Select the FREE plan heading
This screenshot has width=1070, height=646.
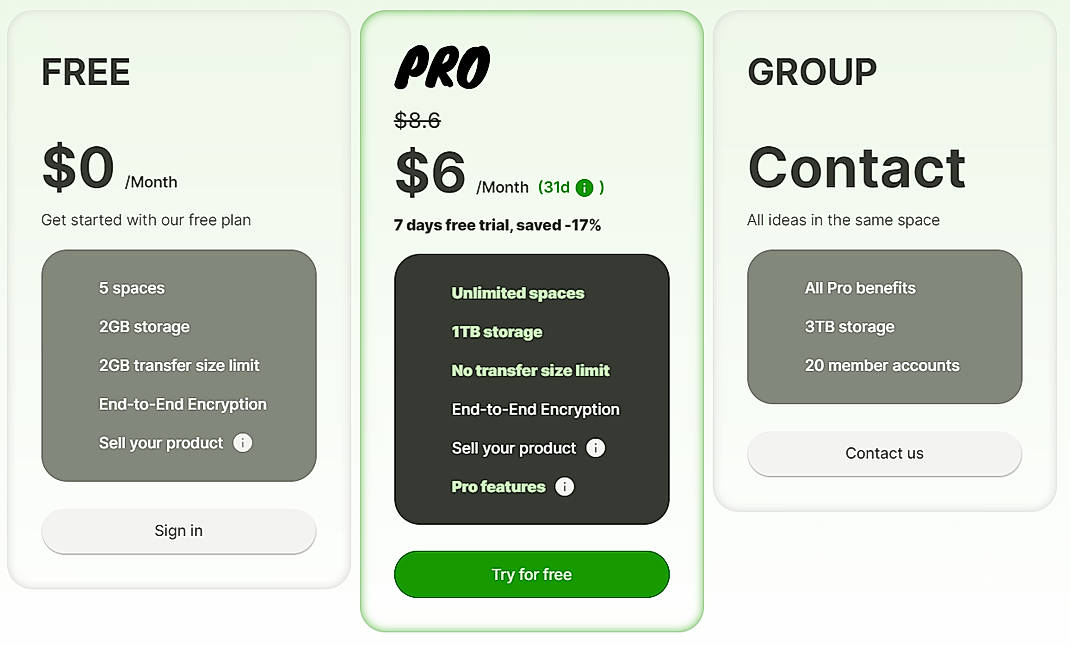(85, 72)
